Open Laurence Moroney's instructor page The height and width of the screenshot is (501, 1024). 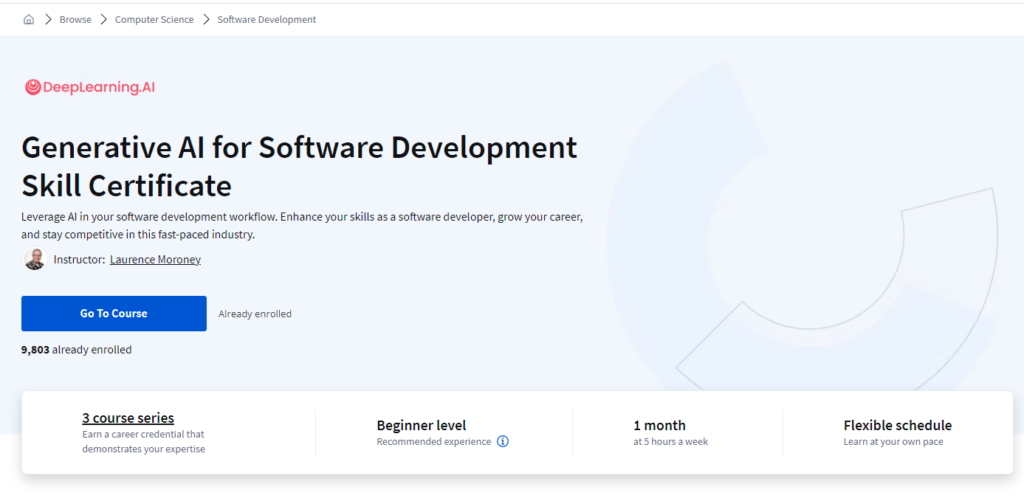[x=155, y=260]
